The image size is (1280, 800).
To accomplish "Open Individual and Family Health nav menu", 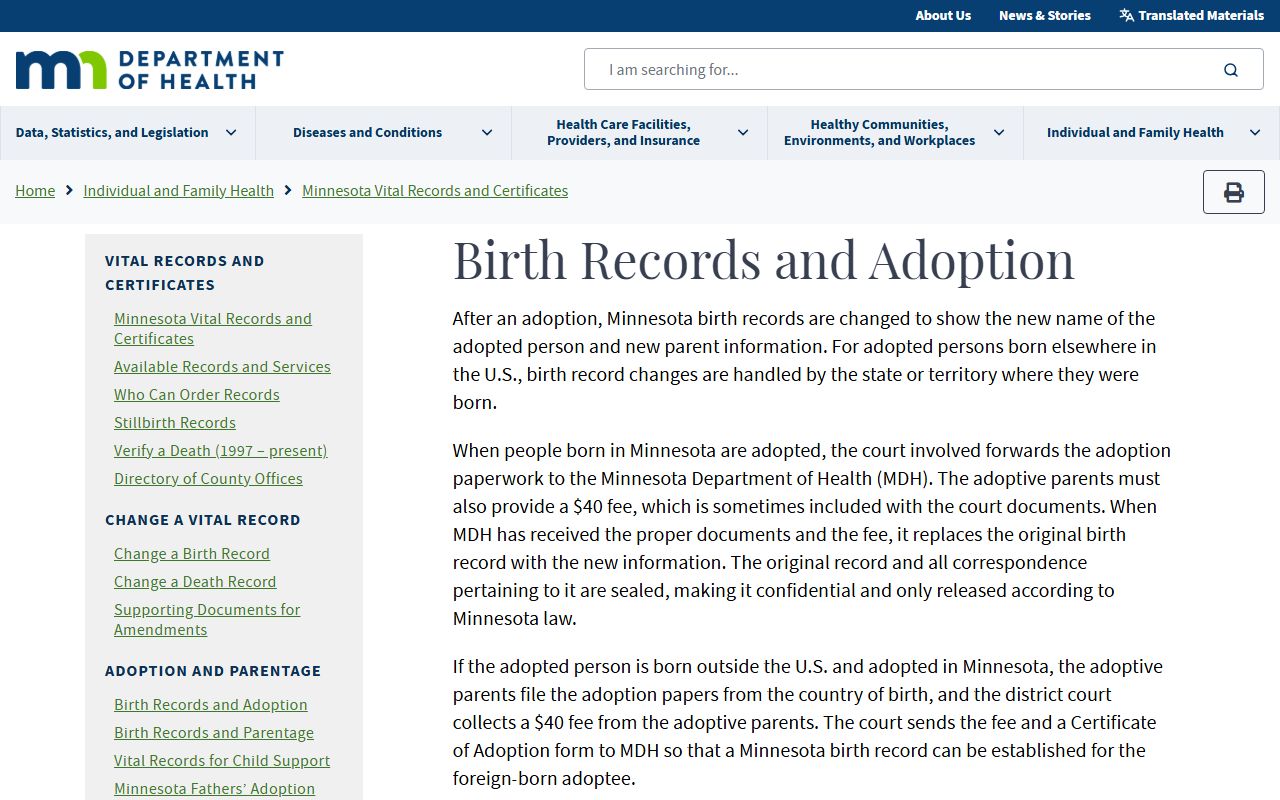I will [1135, 132].
